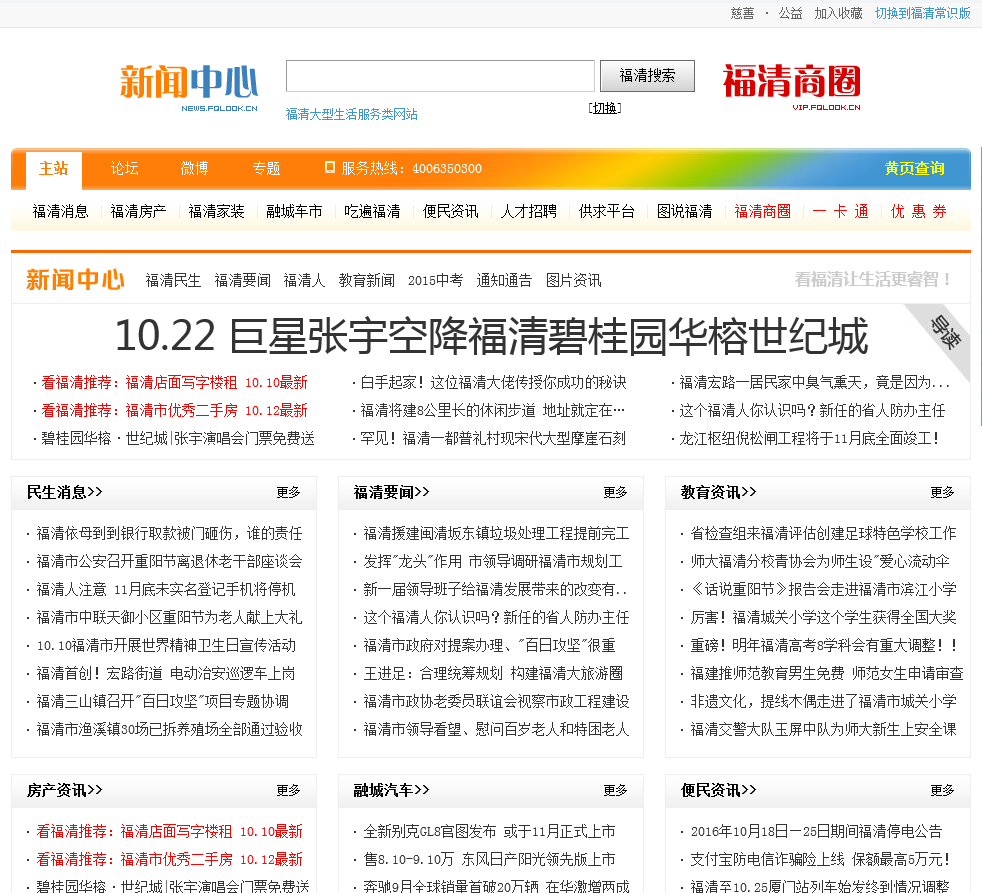
Task: Open article 2016年10月18日—25日期间福清停电公告
Action: (x=816, y=832)
